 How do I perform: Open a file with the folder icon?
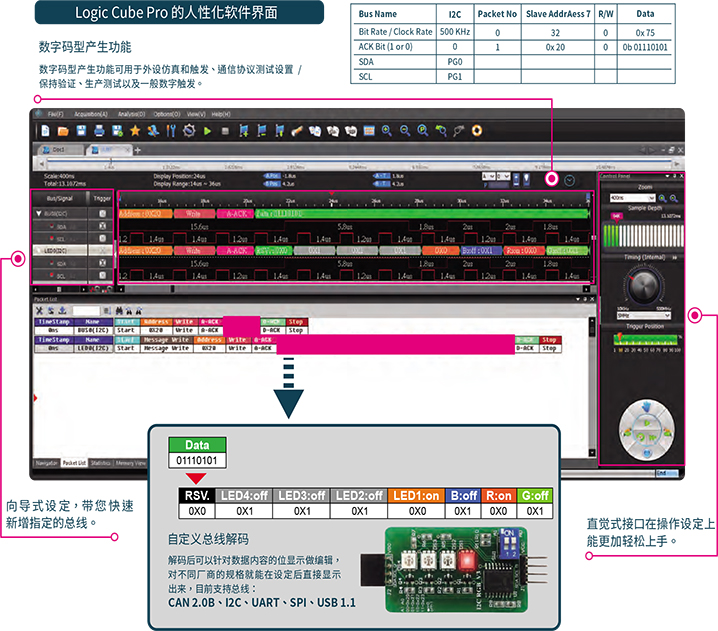63,131
